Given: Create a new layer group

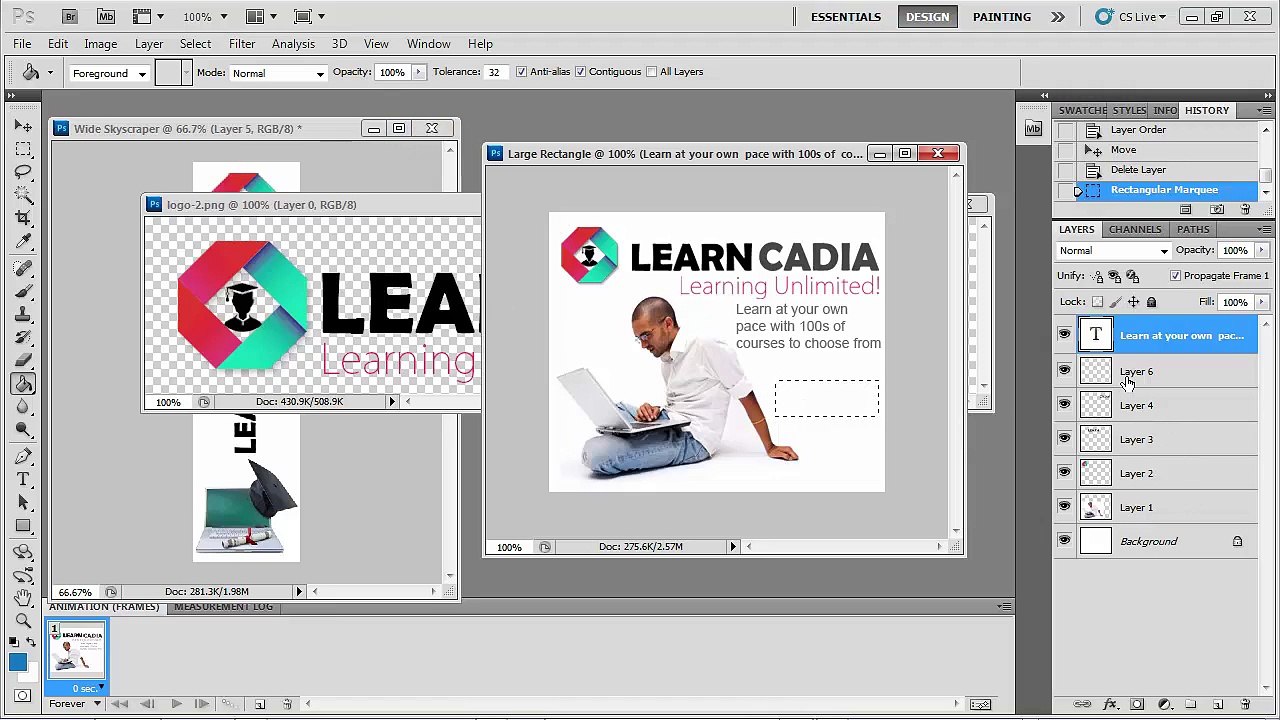Looking at the screenshot, I should pyautogui.click(x=1191, y=704).
